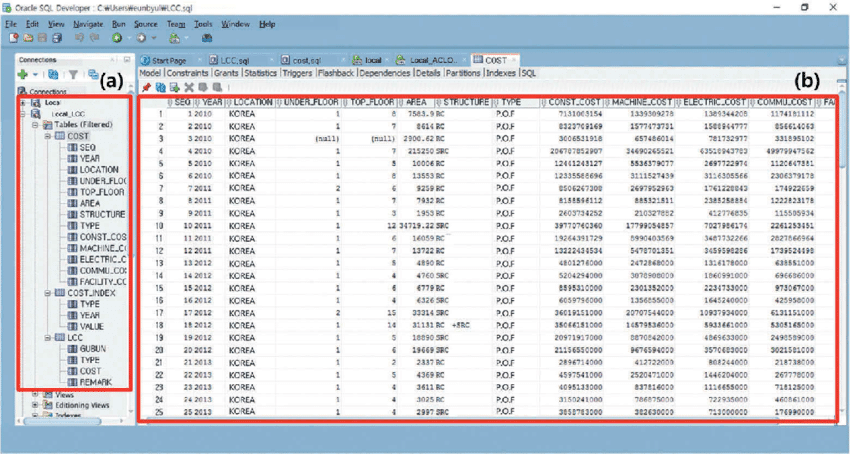Click the Save All icon
850x454 pixels.
(x=57, y=38)
